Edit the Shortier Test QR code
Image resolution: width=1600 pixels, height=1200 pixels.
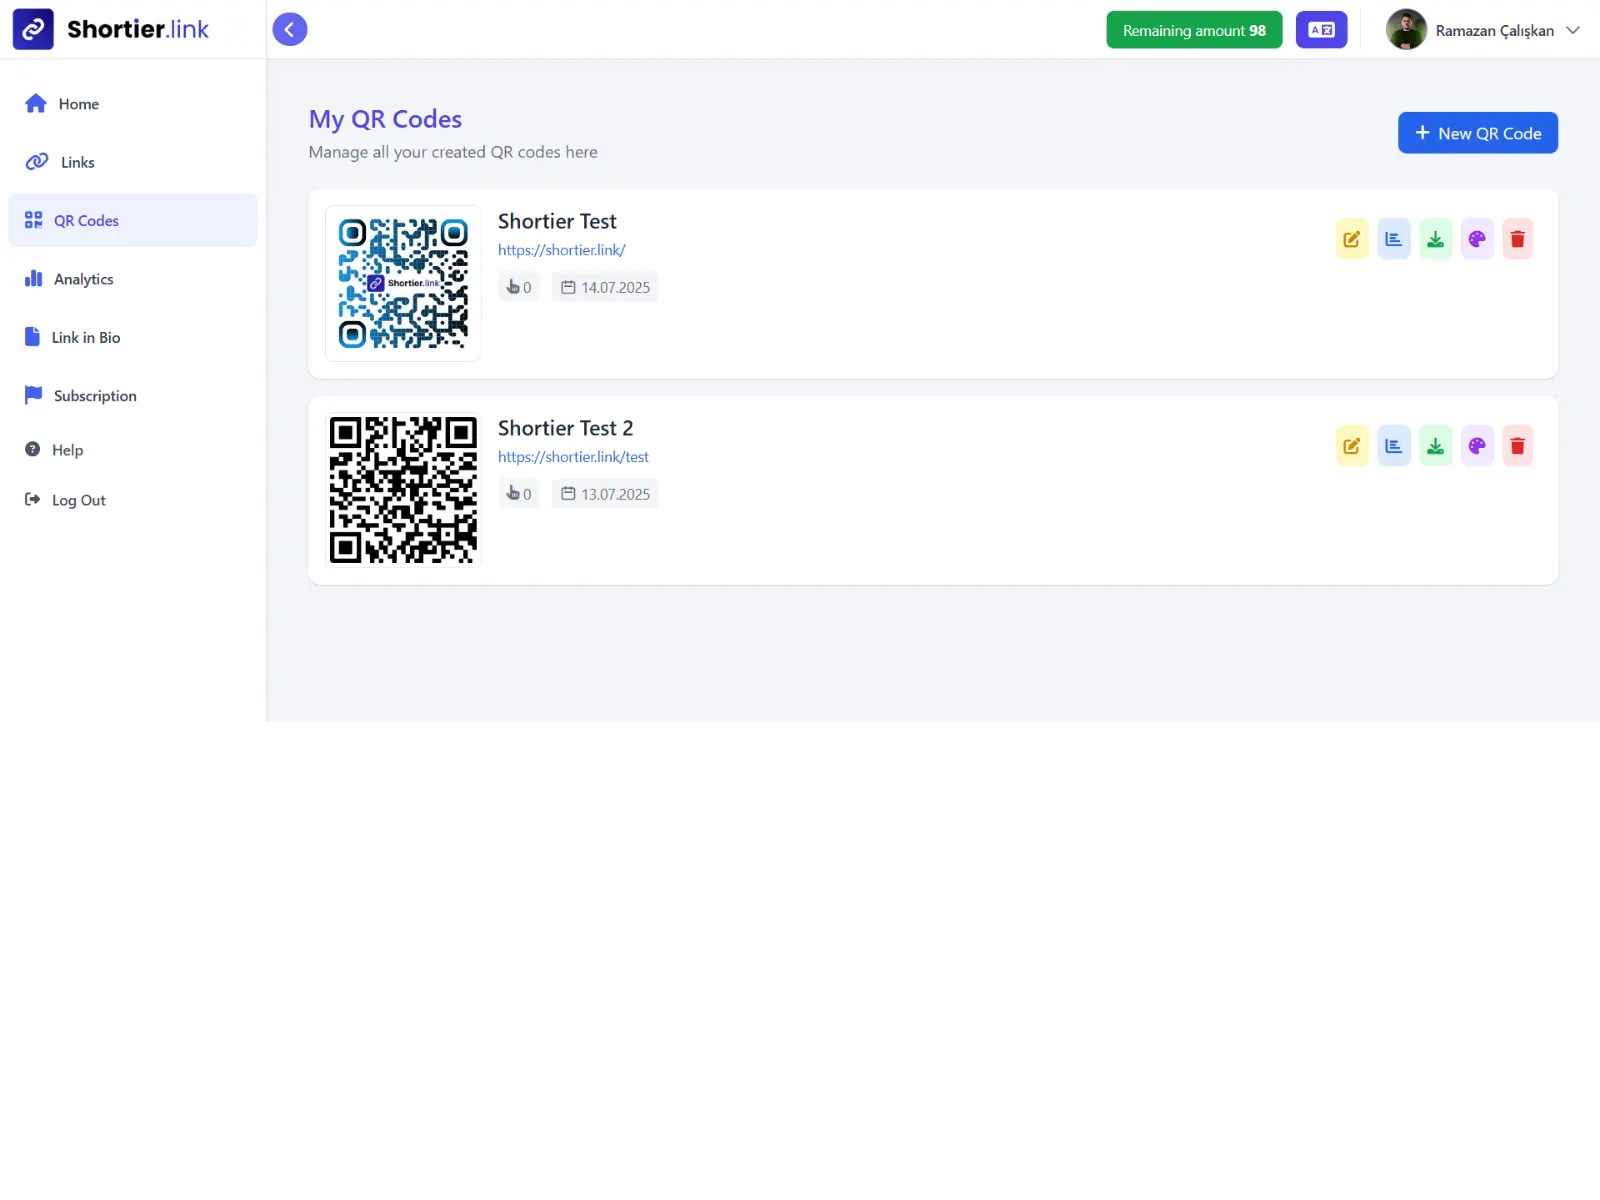pos(1352,239)
